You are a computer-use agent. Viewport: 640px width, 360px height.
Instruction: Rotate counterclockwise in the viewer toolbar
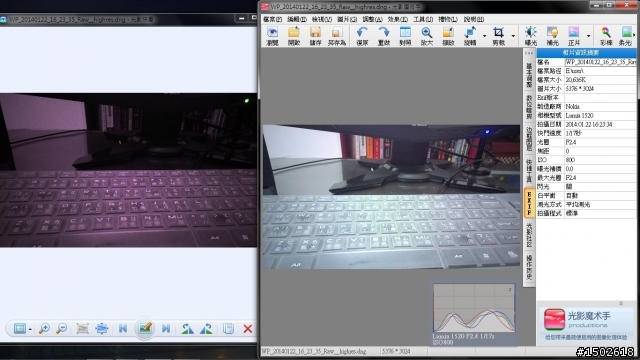188,329
